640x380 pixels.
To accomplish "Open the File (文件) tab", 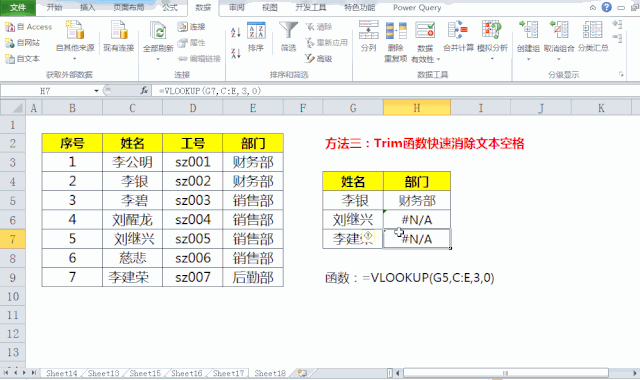I will 18,7.
